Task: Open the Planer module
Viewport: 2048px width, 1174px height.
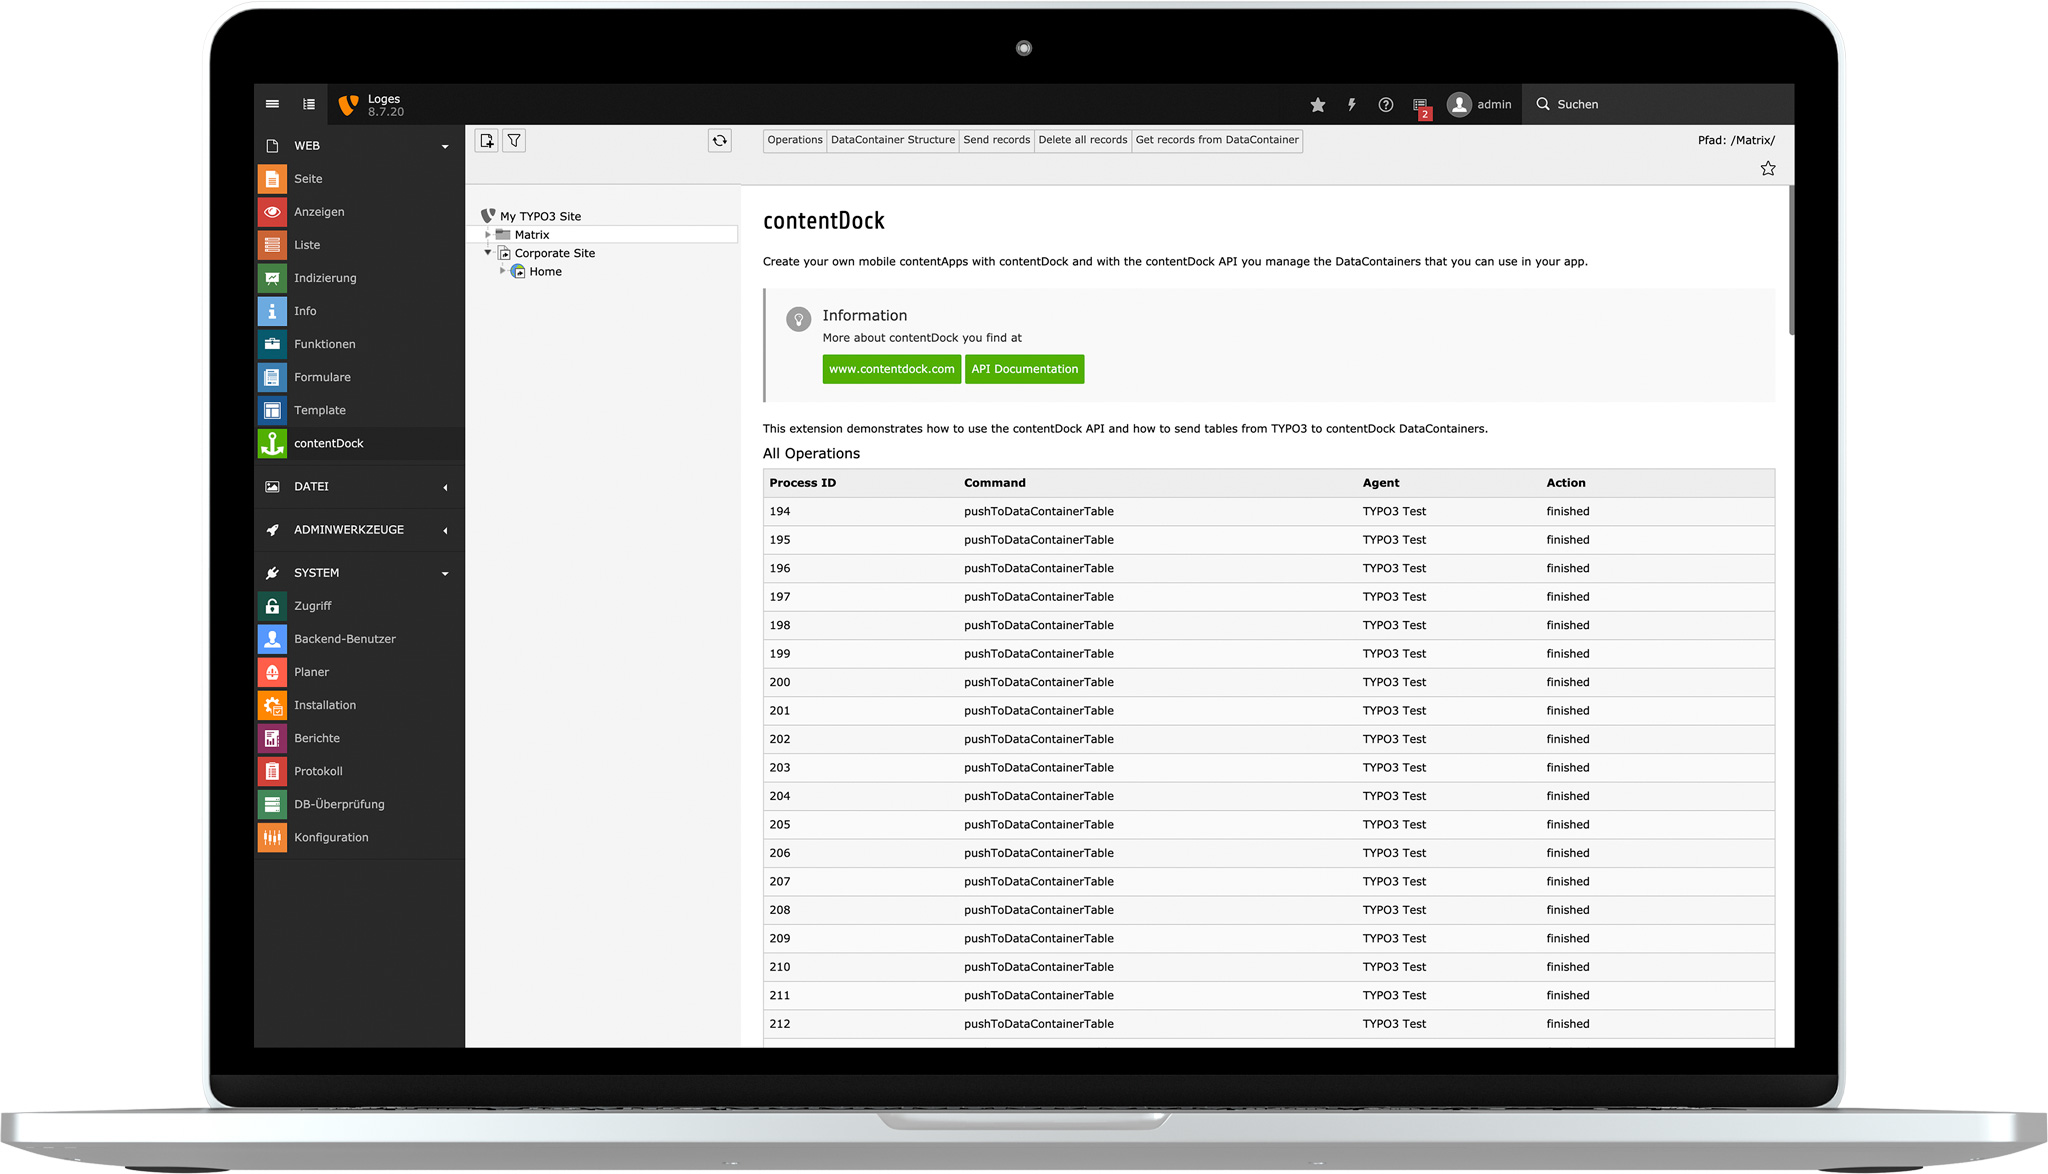Action: click(358, 672)
